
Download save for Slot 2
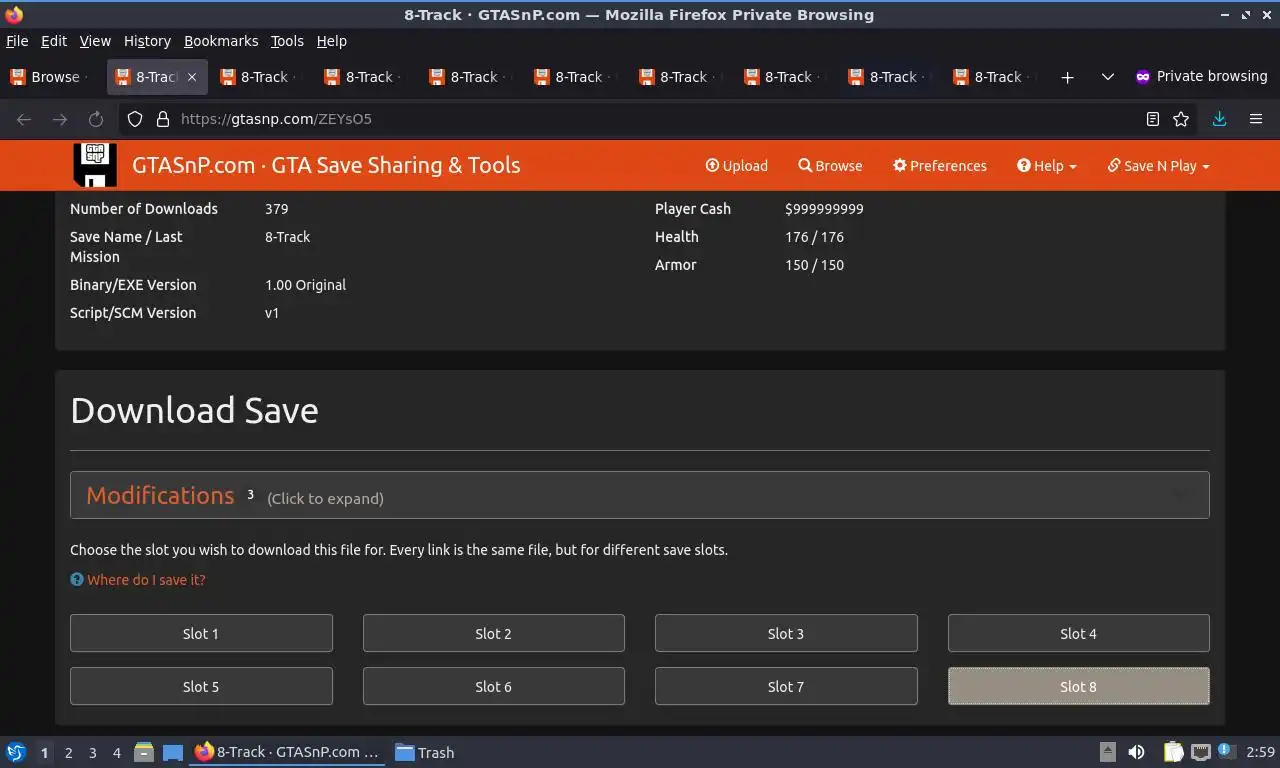(x=493, y=633)
